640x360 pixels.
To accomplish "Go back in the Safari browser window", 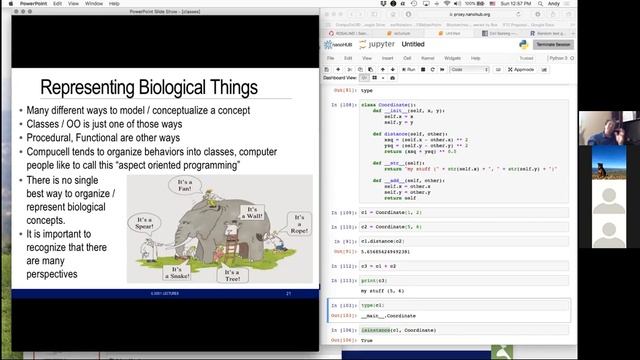I will tap(351, 14).
